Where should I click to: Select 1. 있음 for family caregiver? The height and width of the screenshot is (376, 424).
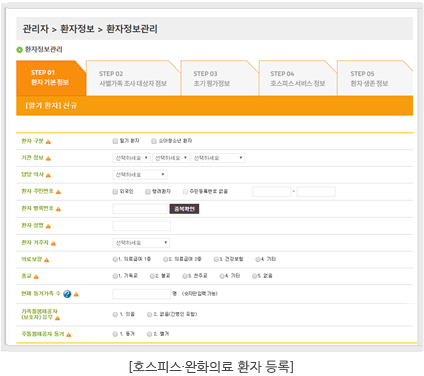(x=115, y=314)
